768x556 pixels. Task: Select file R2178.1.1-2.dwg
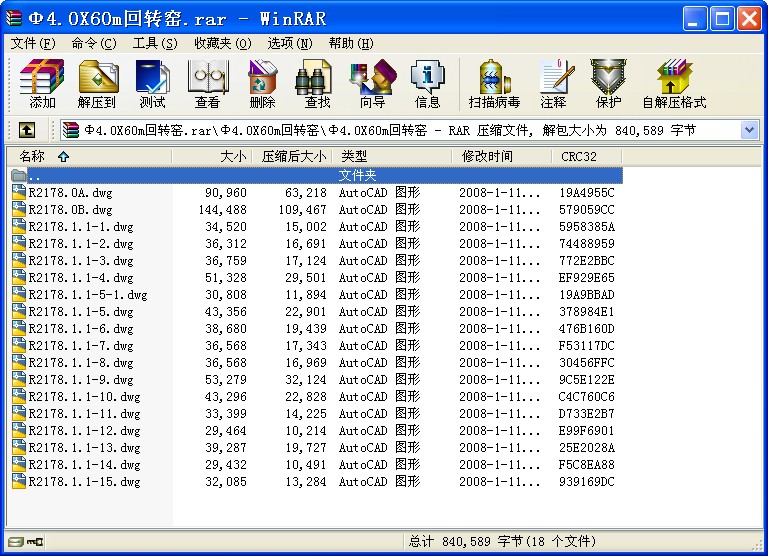81,243
